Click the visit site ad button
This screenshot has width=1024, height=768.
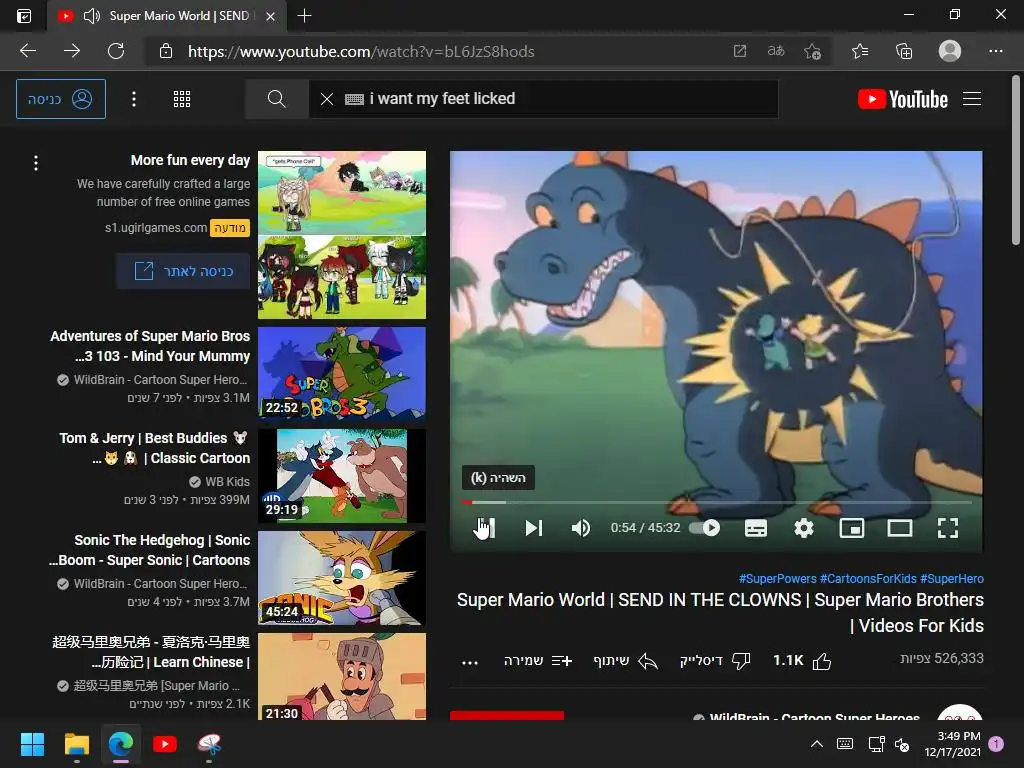(x=184, y=271)
